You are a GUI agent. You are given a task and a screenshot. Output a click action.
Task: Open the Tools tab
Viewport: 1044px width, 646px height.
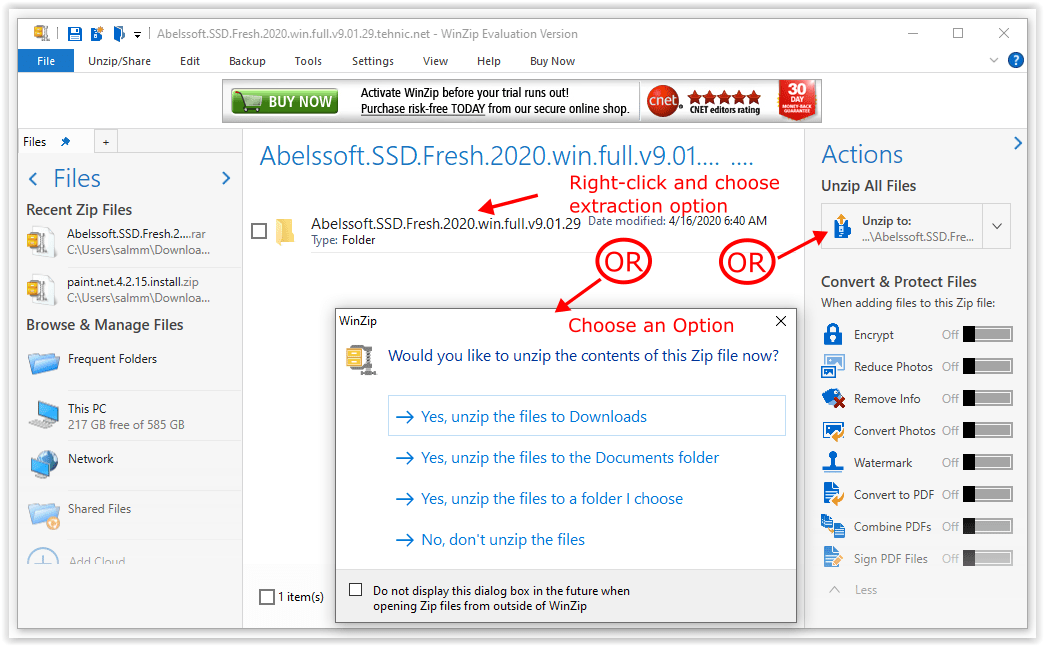point(308,61)
